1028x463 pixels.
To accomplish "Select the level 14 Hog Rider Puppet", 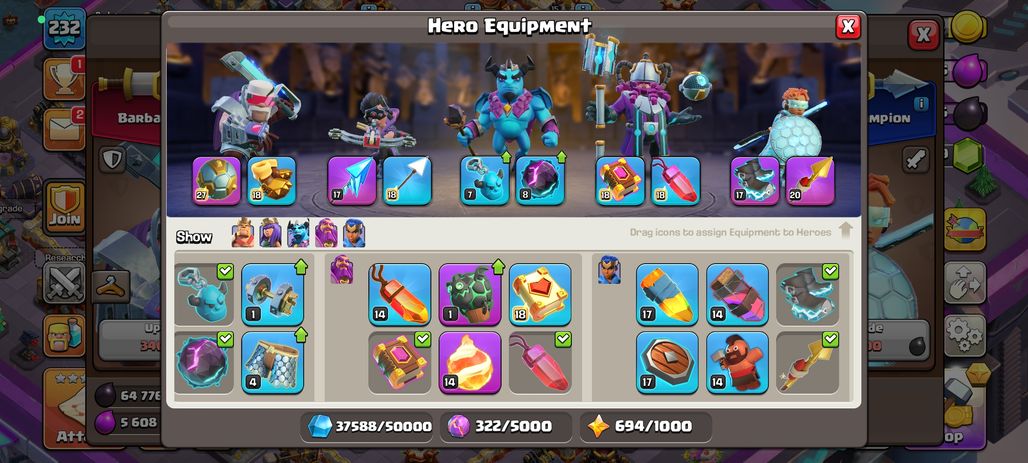I will (x=737, y=363).
